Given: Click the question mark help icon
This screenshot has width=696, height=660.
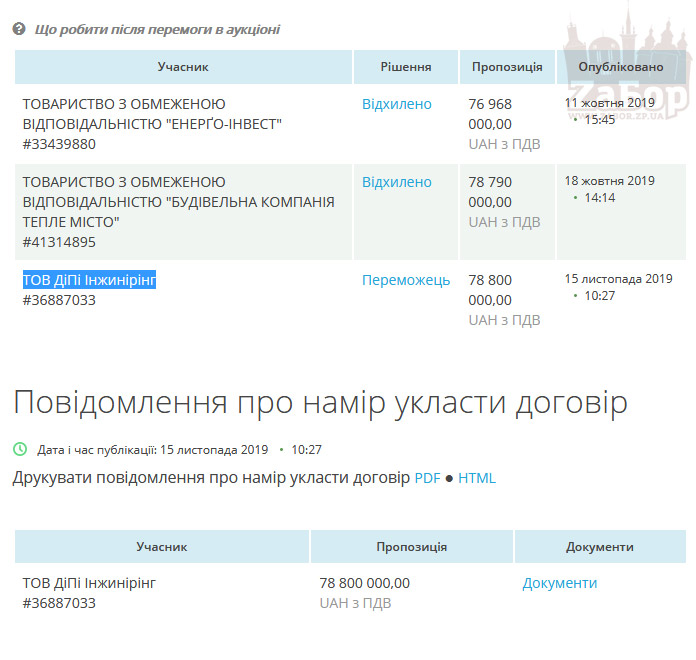Looking at the screenshot, I should click(x=19, y=29).
